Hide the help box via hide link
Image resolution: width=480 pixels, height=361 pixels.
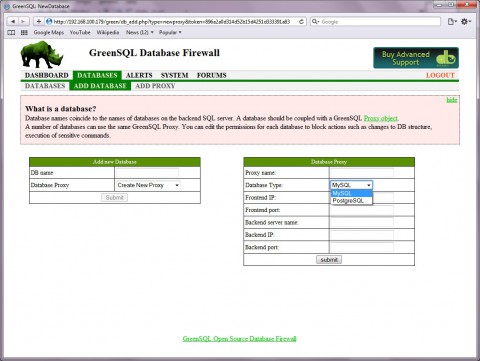[452, 100]
